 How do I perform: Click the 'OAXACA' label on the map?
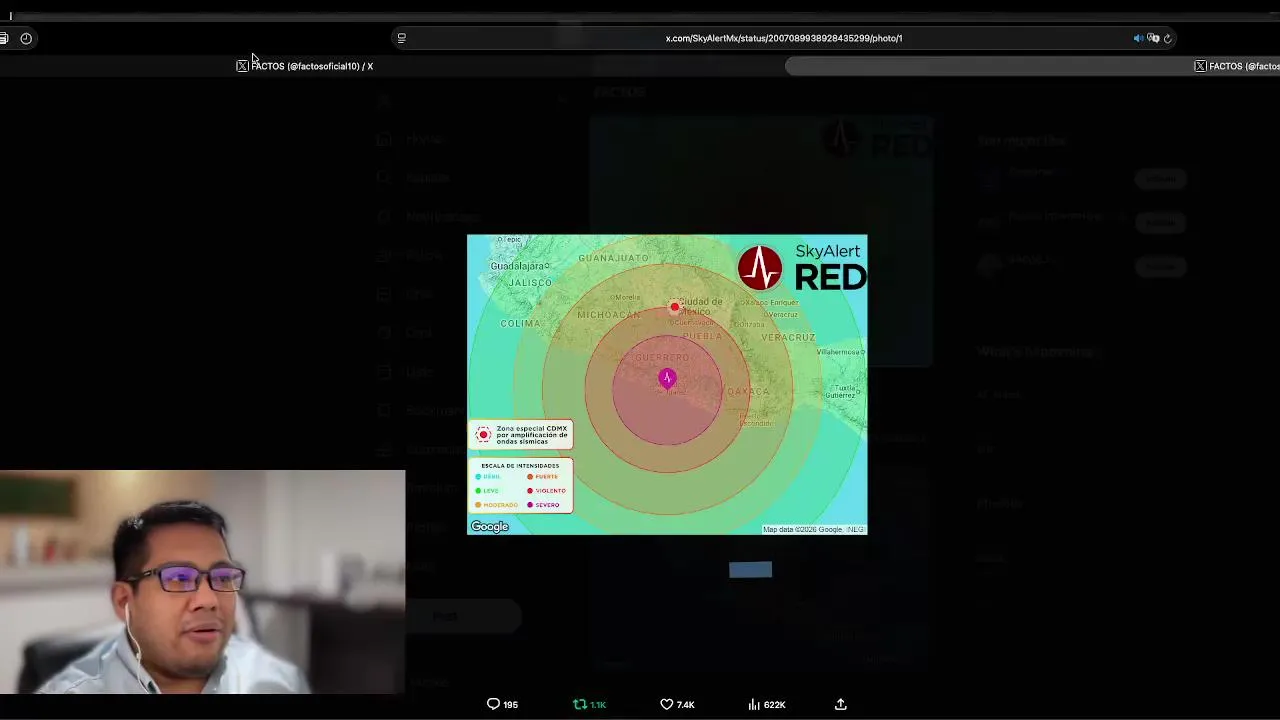pyautogui.click(x=749, y=392)
